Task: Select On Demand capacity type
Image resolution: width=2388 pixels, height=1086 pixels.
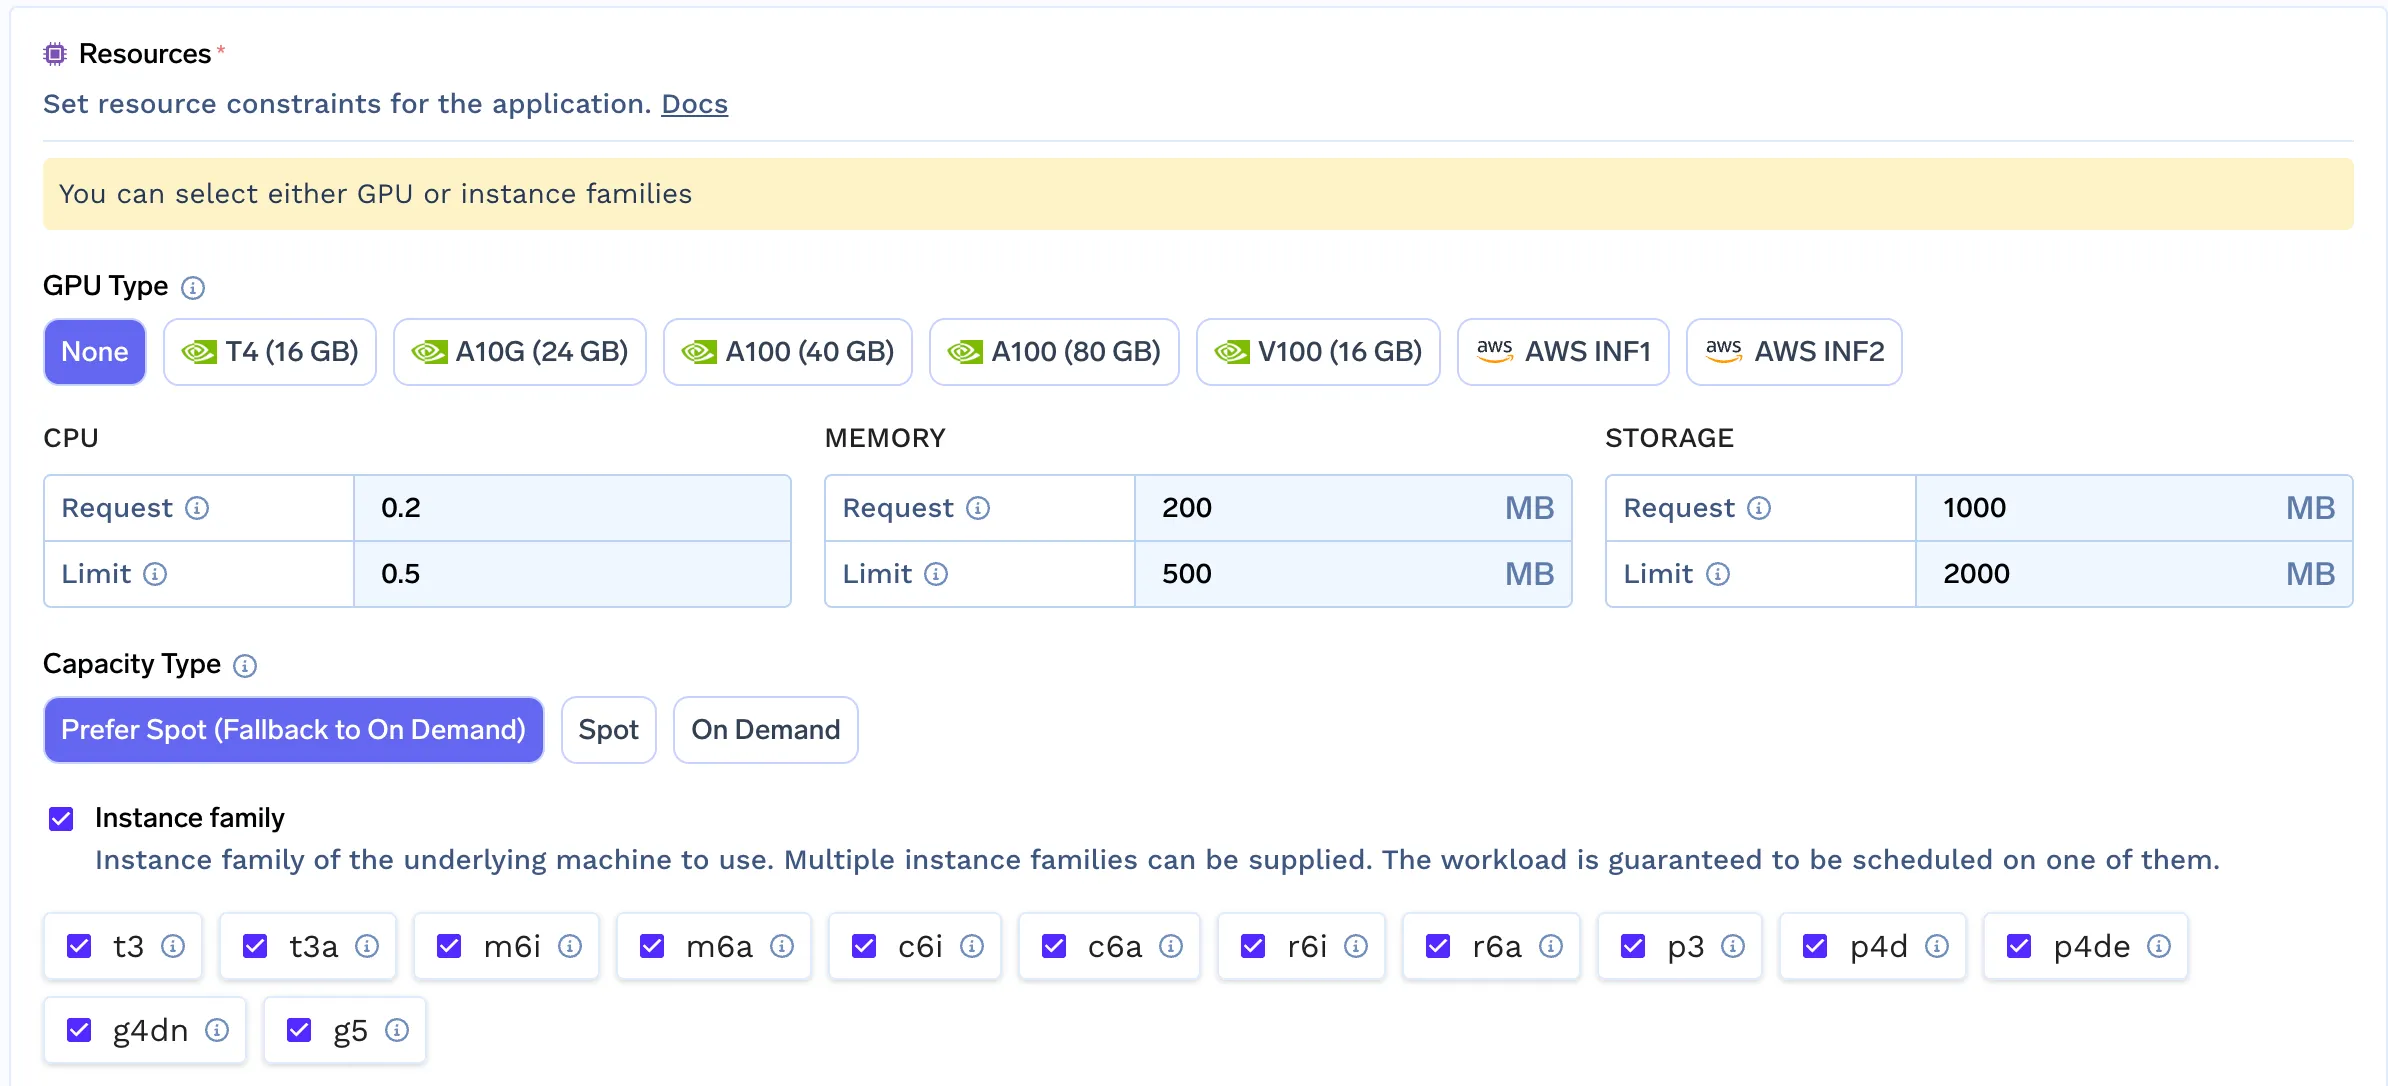Action: pos(765,730)
